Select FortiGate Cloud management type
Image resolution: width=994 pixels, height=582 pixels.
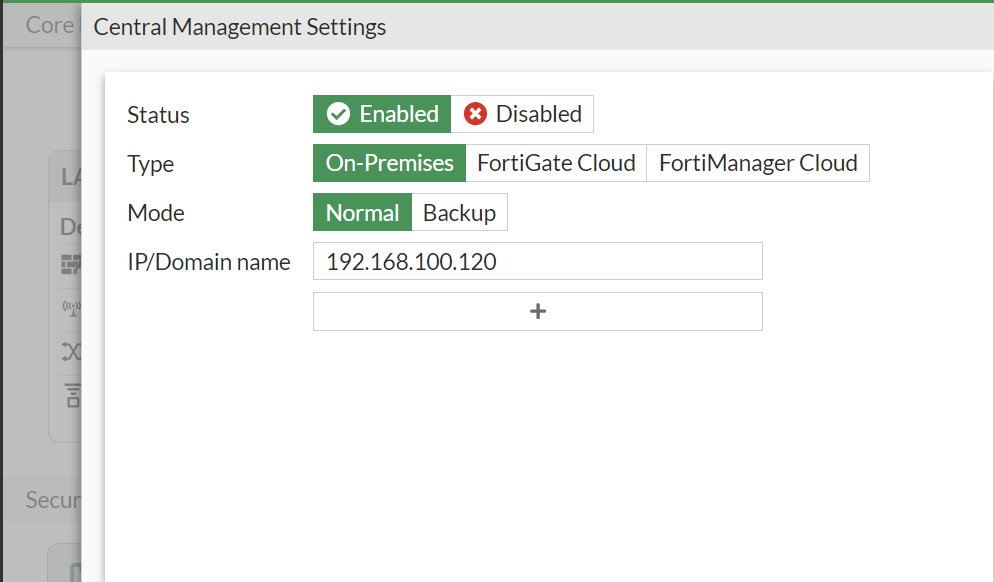tap(555, 162)
